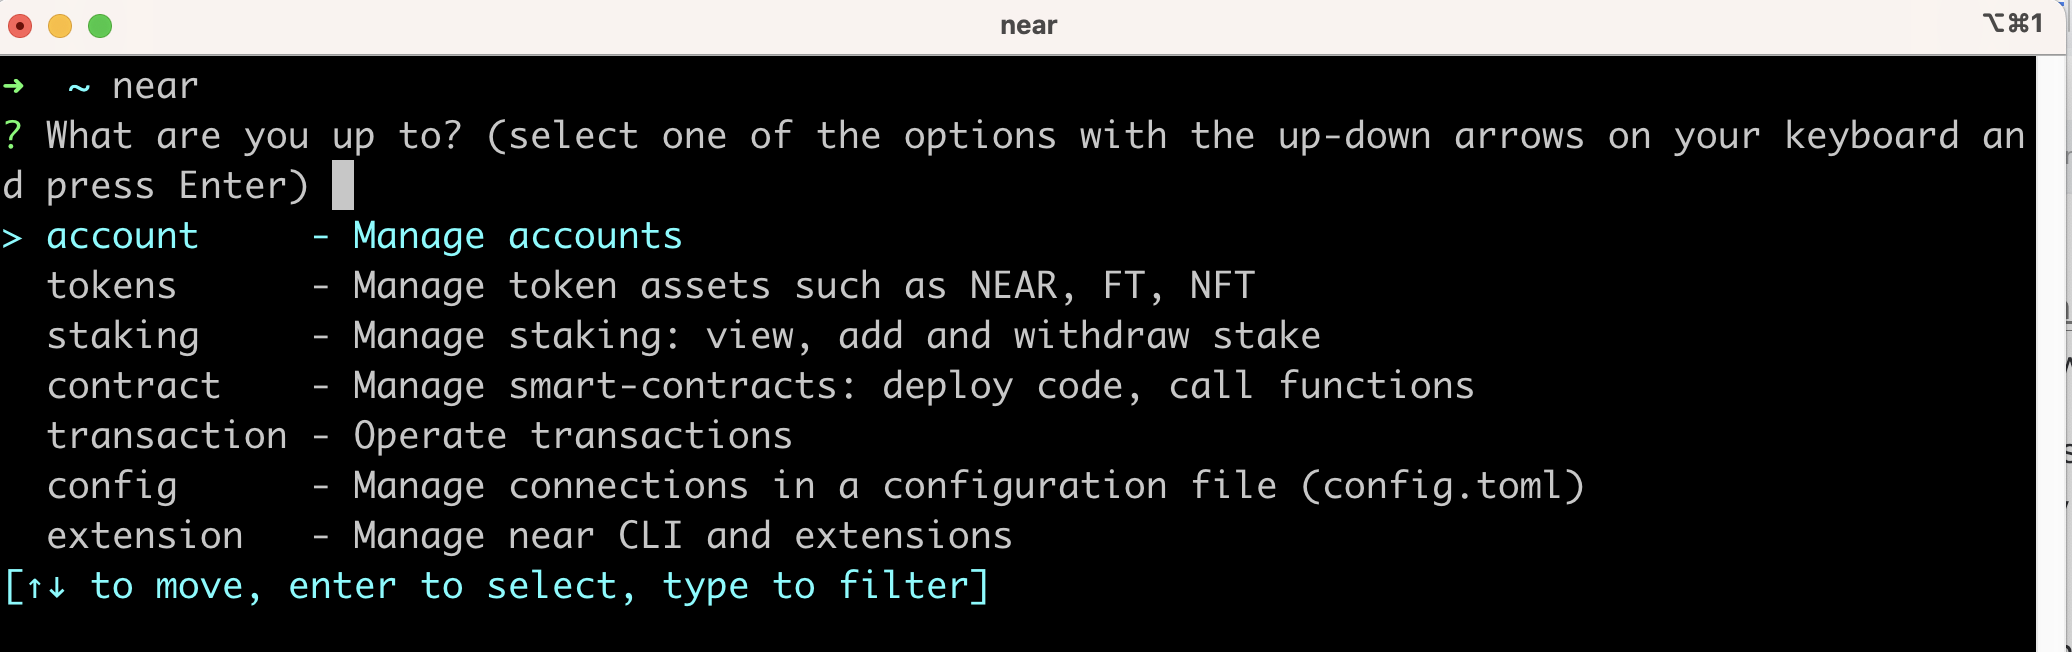The height and width of the screenshot is (652, 2072).
Task: Click the tilde directory indicator in prompt
Action: [x=79, y=88]
